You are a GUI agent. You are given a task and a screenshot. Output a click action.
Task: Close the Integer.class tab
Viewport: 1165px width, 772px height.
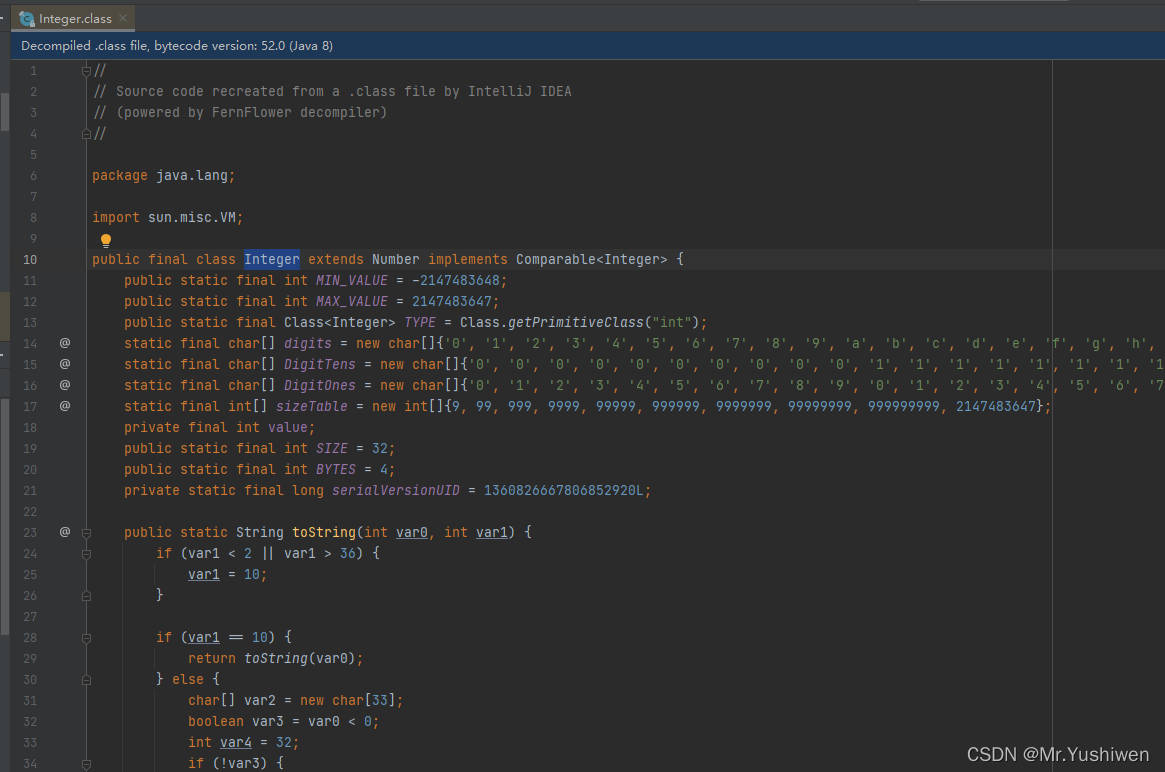click(123, 19)
